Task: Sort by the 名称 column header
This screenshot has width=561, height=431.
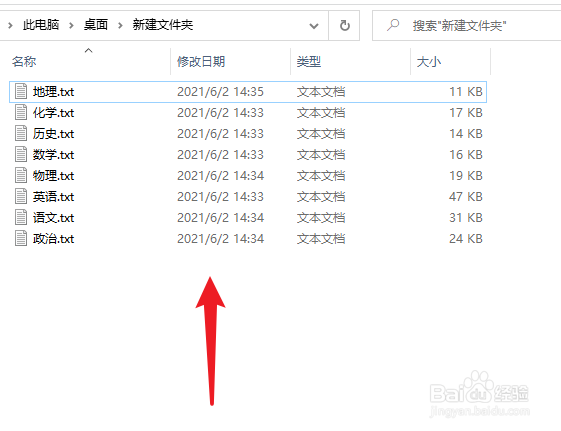Action: pos(24,62)
